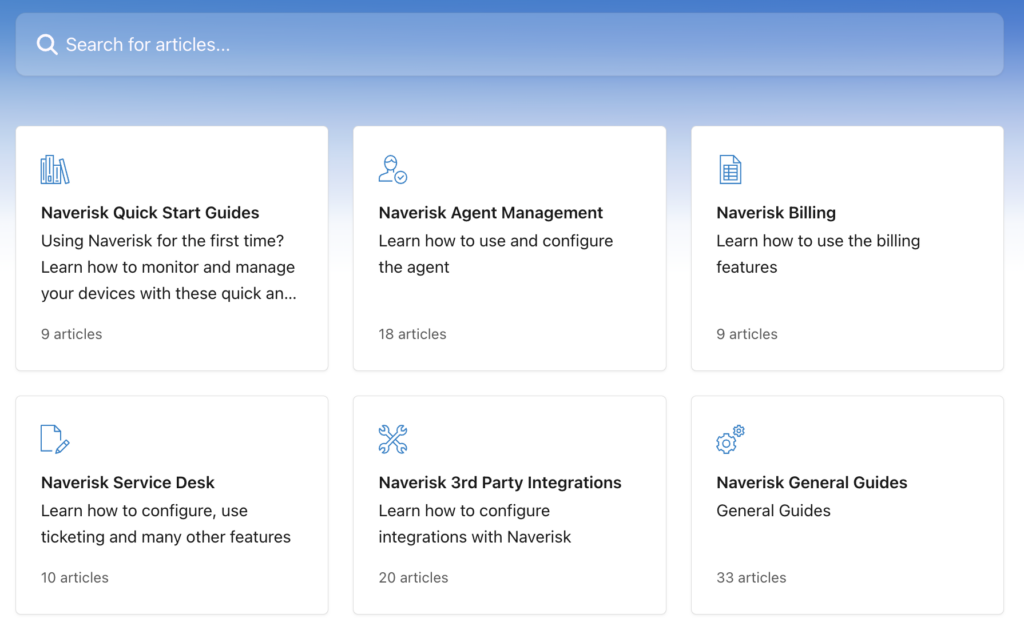
Task: Click the Service Desk ticketing description
Action: tap(166, 524)
